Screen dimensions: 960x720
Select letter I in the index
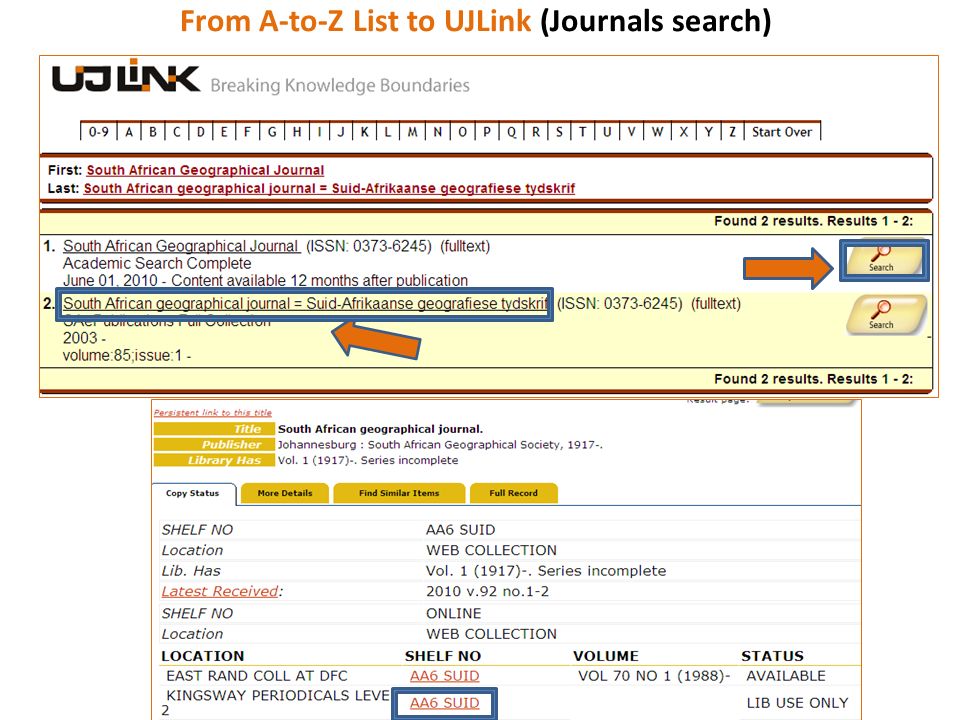pos(319,132)
